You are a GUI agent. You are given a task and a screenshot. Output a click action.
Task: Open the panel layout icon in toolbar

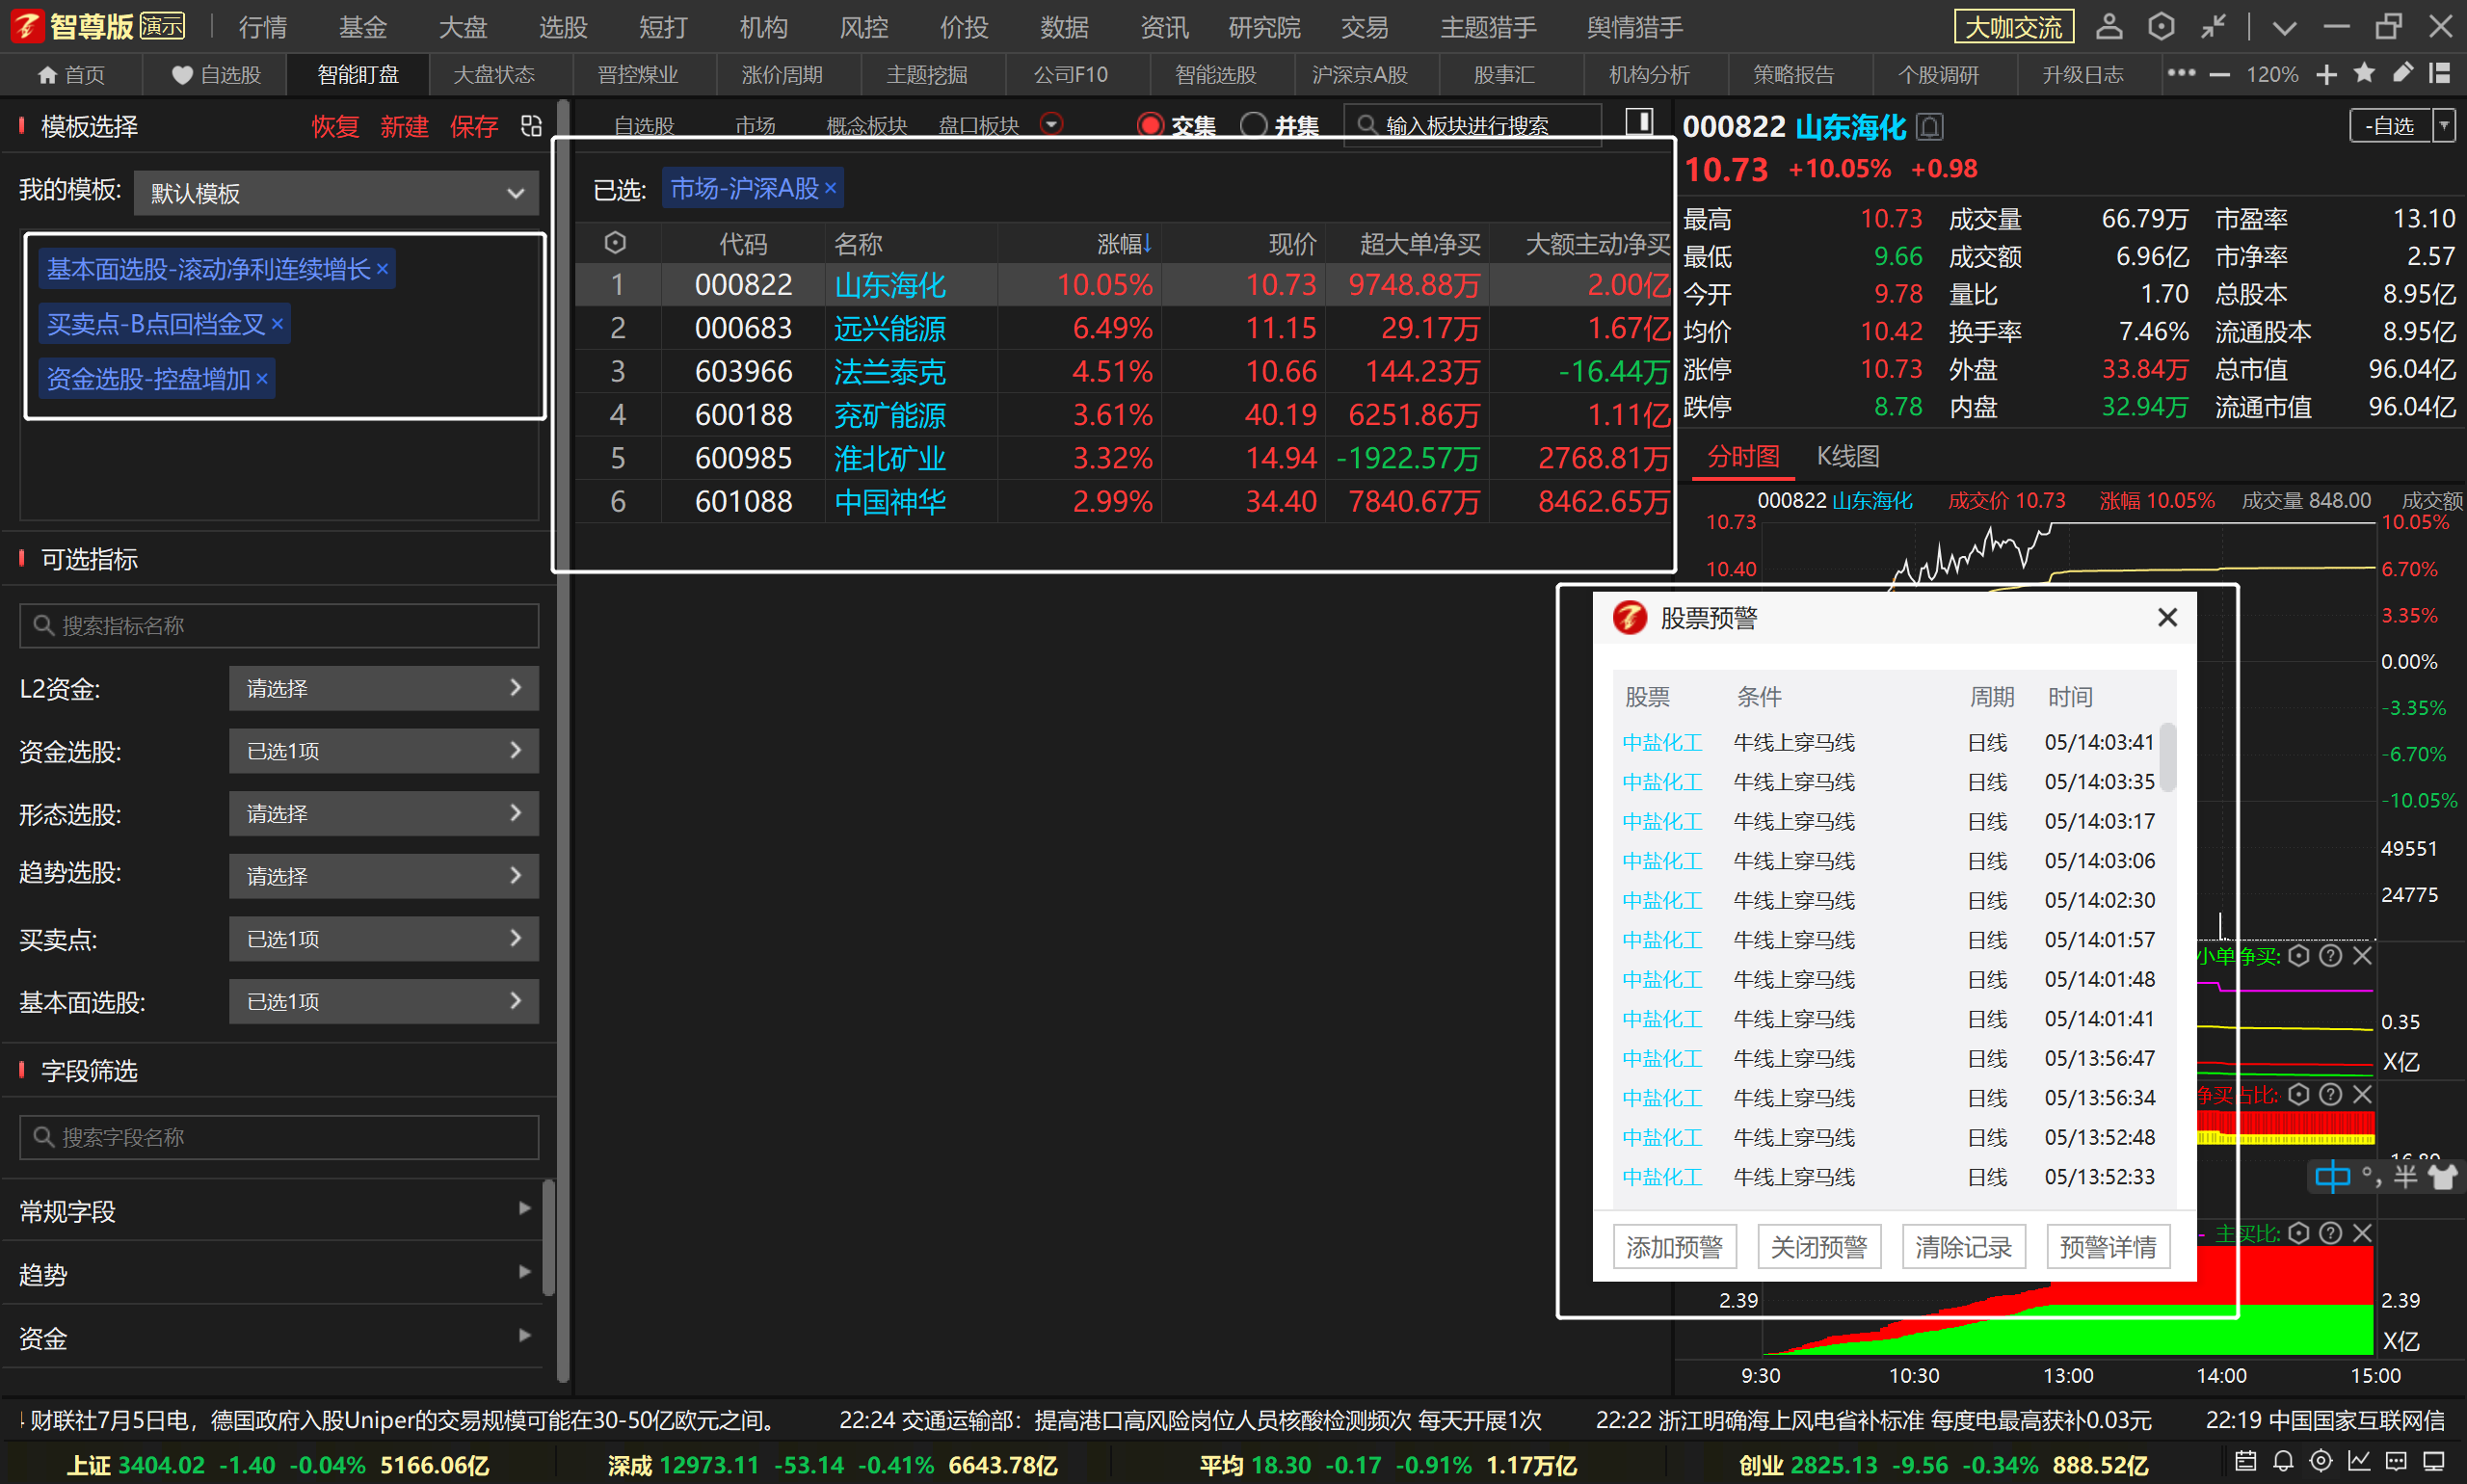point(2439,73)
